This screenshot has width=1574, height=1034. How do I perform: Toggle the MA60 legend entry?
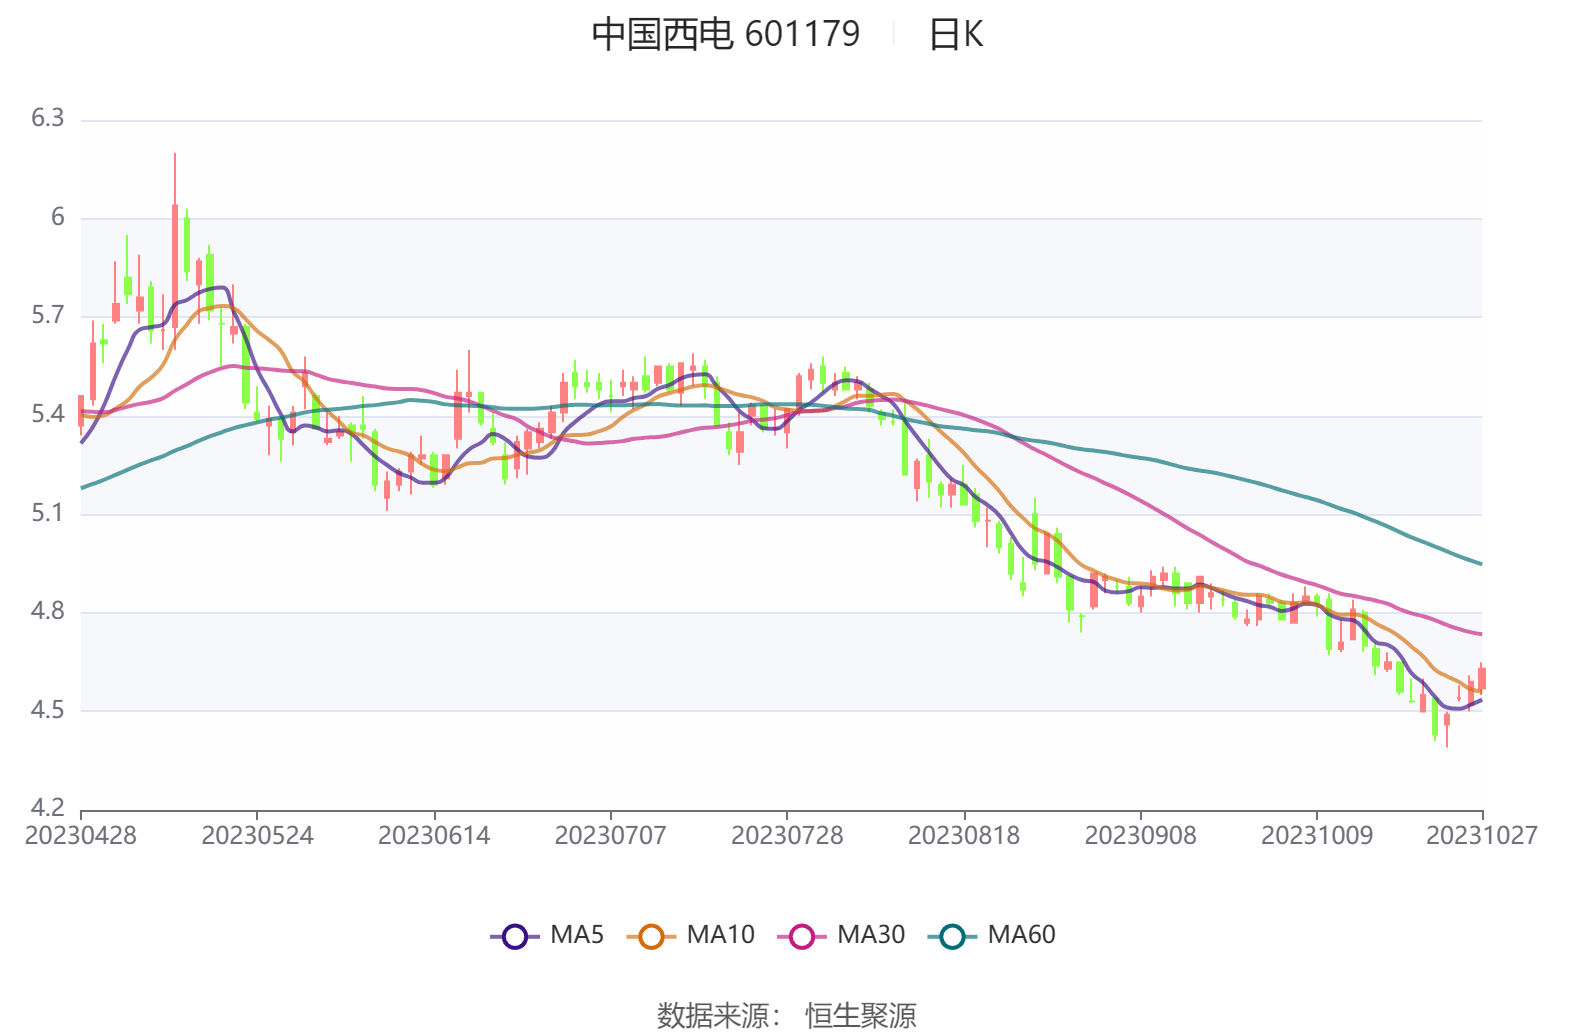click(992, 936)
